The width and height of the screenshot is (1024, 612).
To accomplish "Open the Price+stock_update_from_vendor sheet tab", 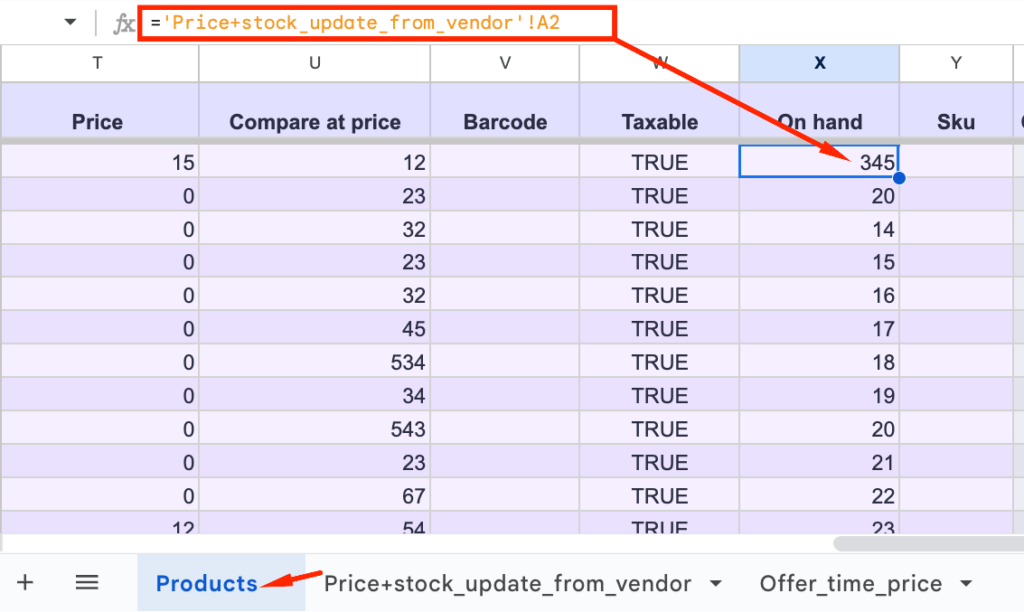I will 508,584.
